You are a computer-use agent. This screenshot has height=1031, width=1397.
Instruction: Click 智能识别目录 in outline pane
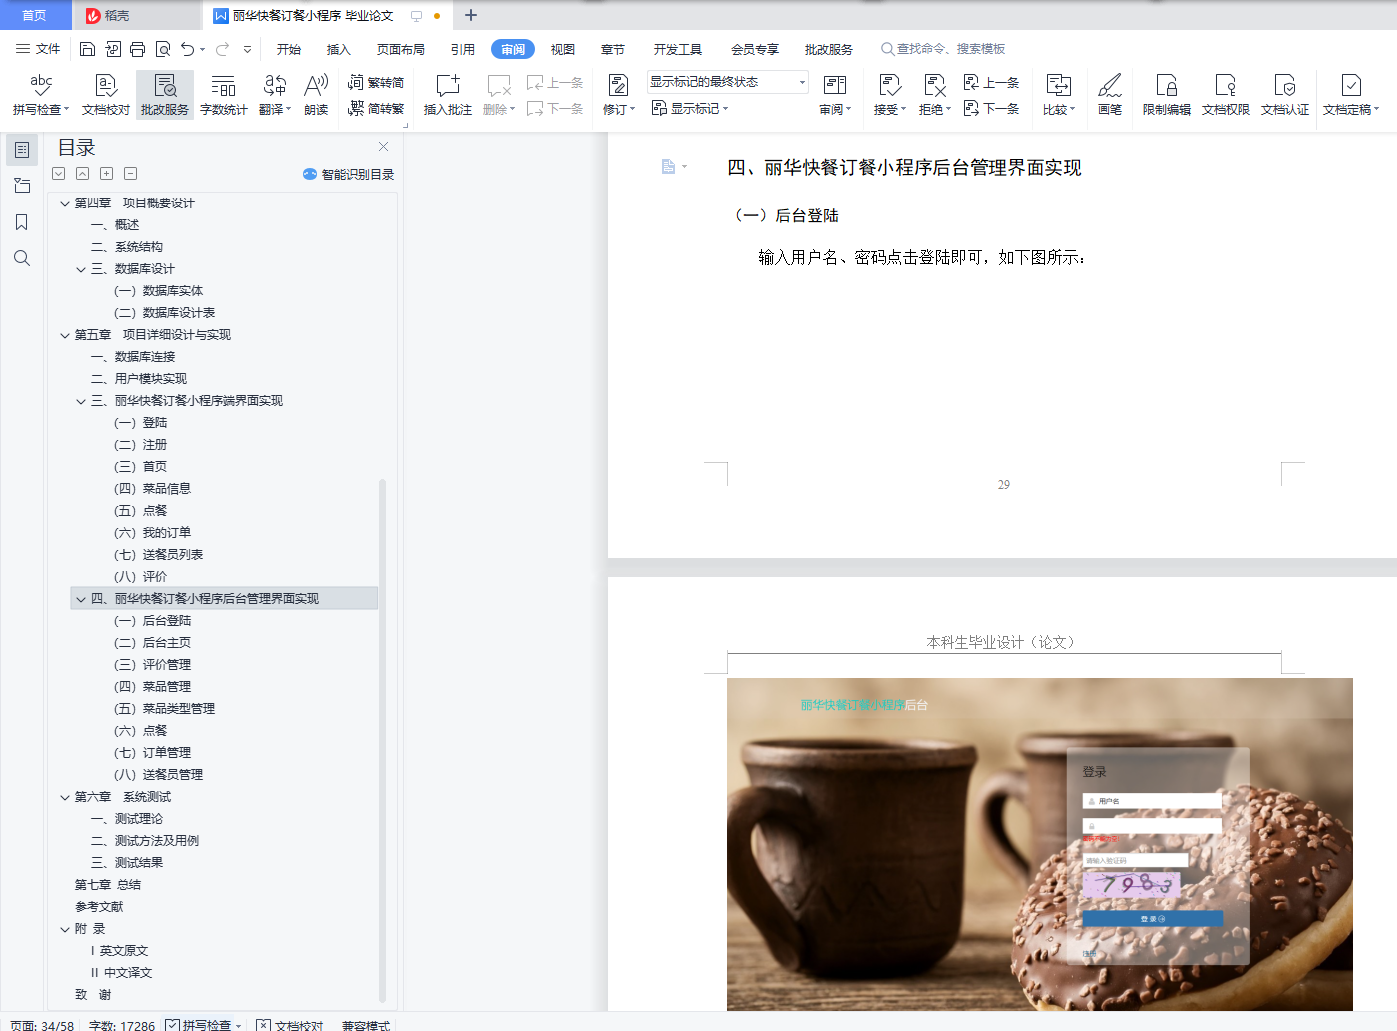349,175
